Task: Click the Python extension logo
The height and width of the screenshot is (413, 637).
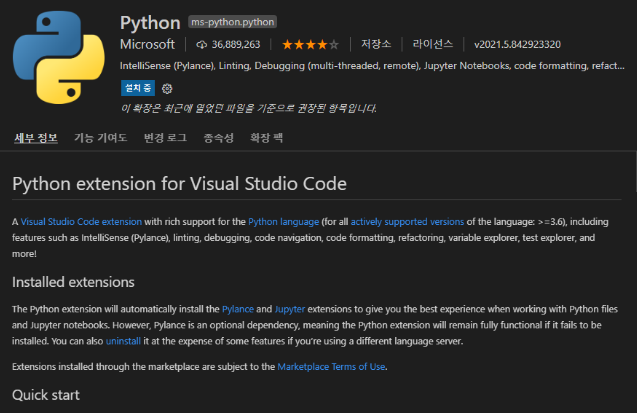Action: (58, 57)
